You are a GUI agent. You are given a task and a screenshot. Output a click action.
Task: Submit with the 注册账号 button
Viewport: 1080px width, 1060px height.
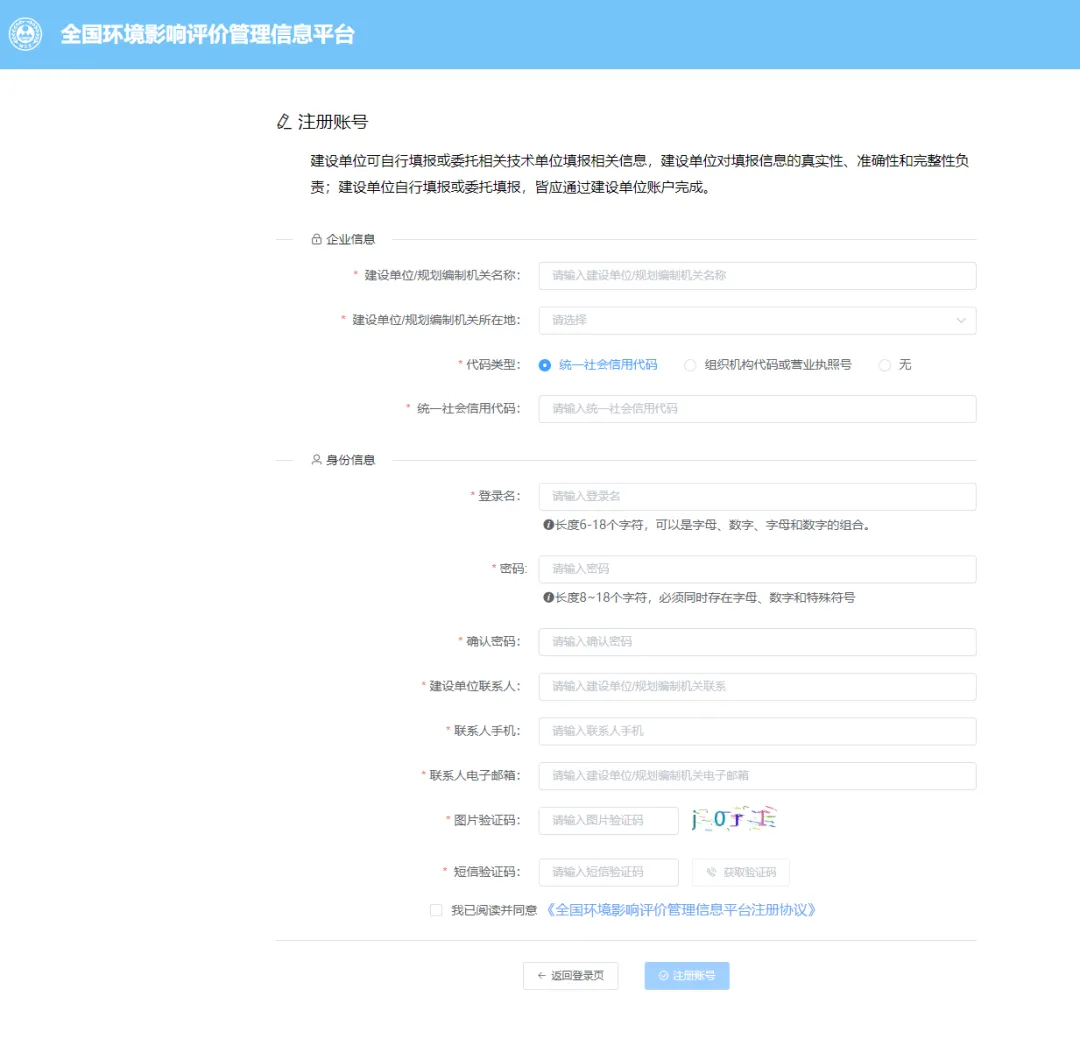(x=687, y=976)
